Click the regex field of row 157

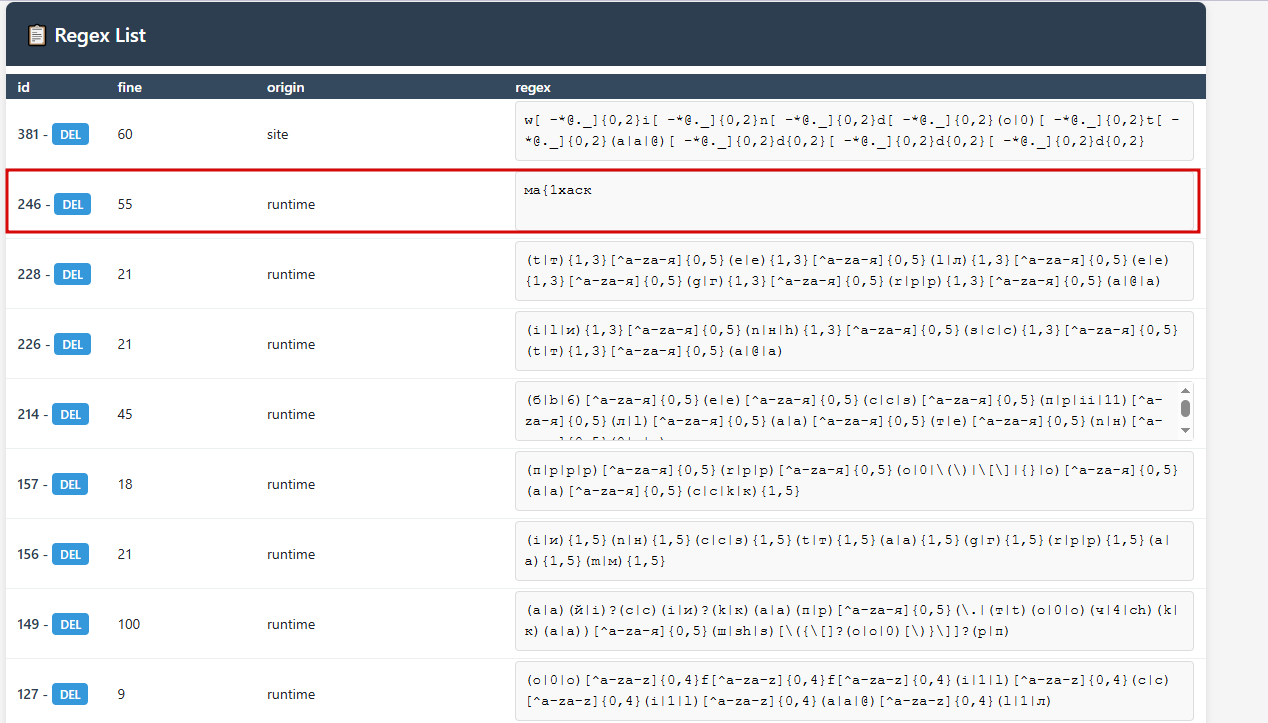pos(854,481)
